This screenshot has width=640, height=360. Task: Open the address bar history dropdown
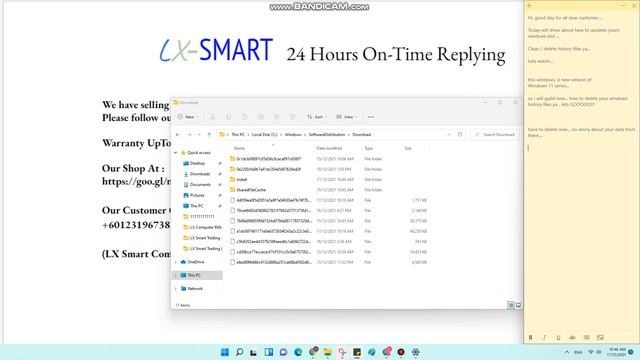pos(449,134)
